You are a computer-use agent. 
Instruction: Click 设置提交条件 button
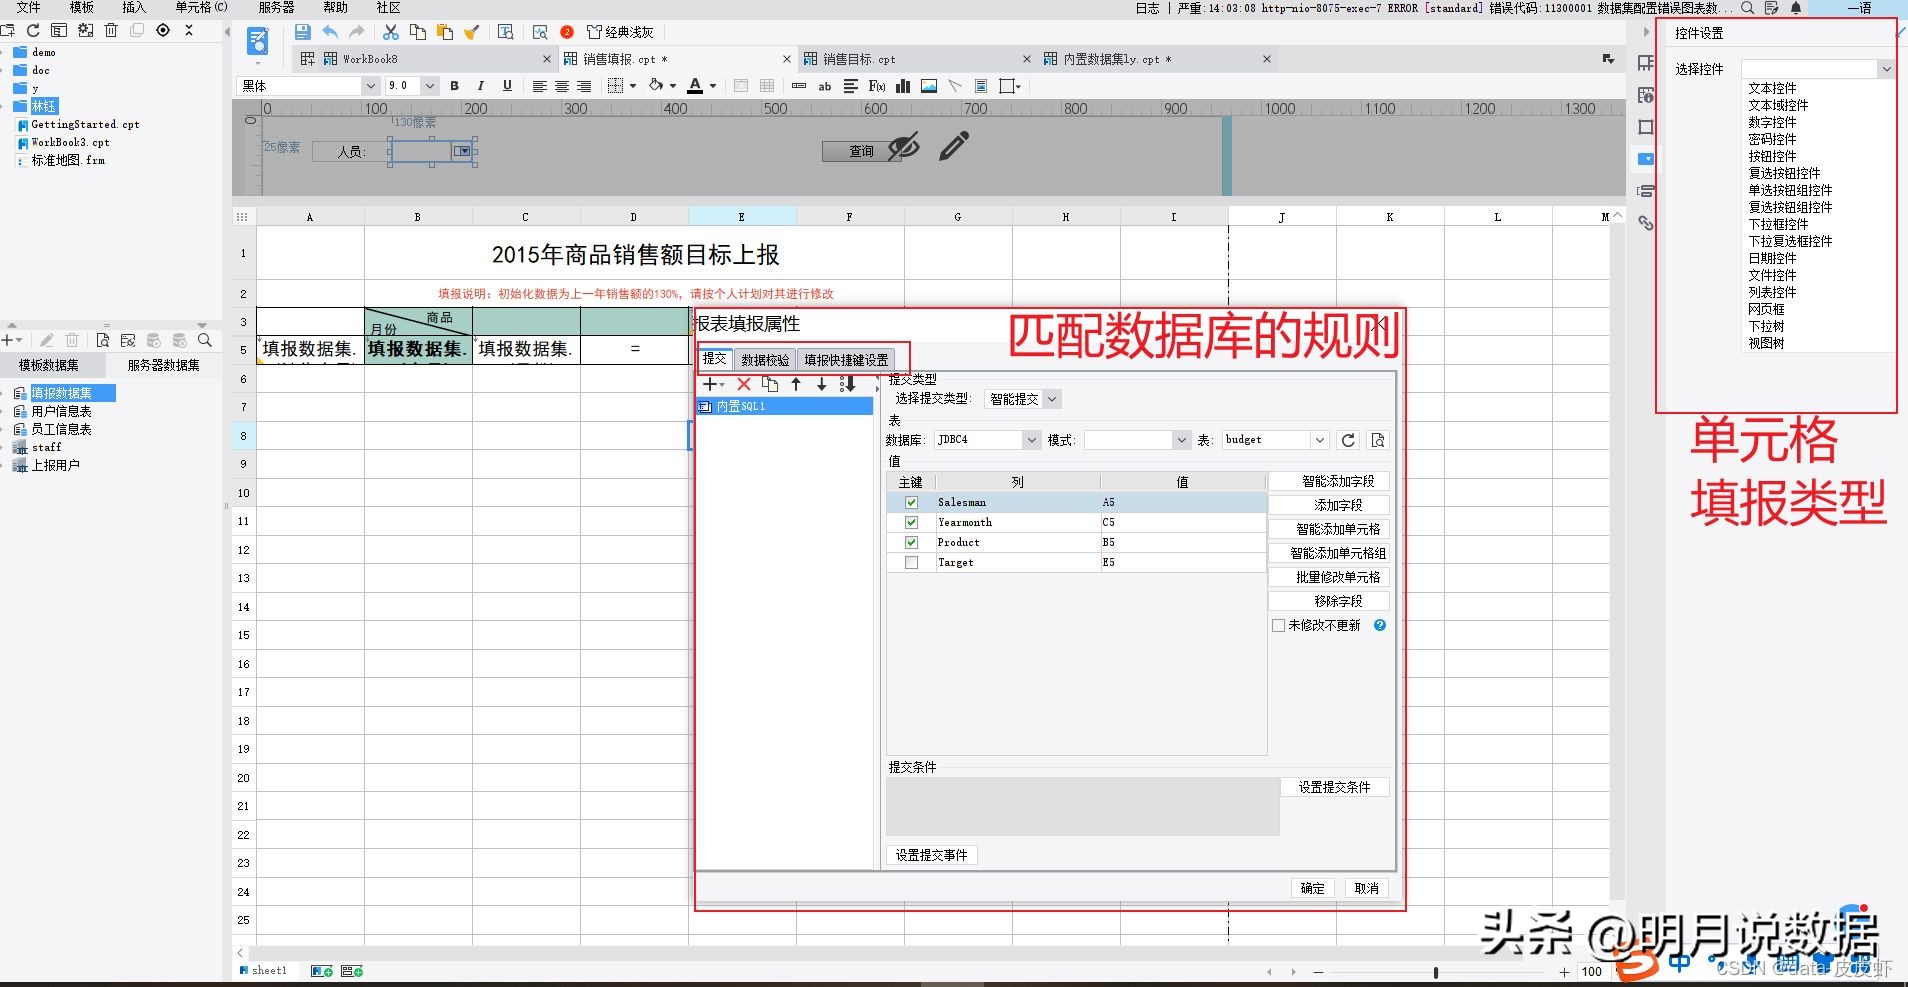tap(1334, 787)
